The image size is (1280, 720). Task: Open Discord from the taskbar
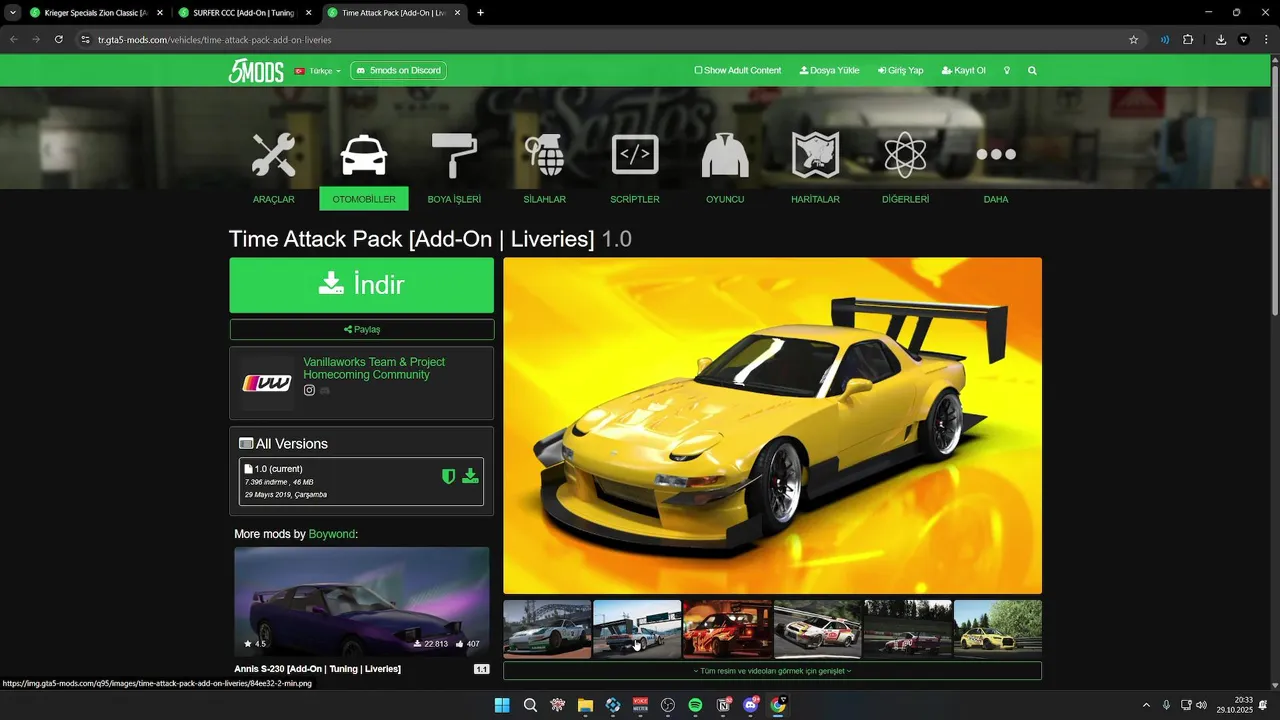click(x=750, y=705)
